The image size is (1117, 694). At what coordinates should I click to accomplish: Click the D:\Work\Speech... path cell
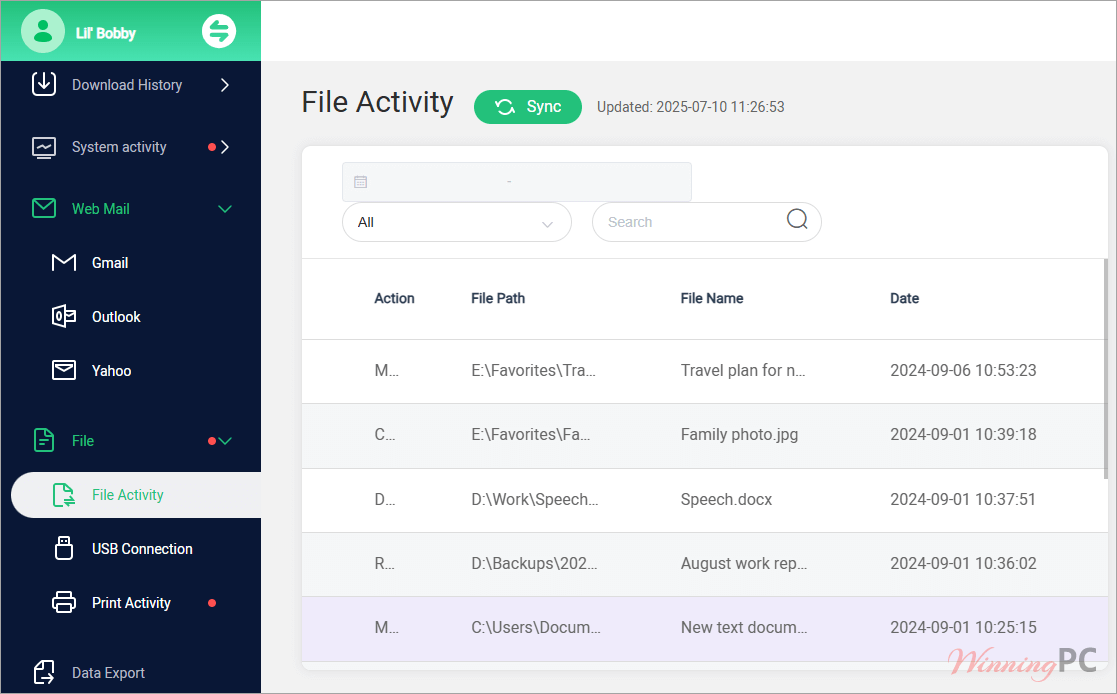(534, 499)
